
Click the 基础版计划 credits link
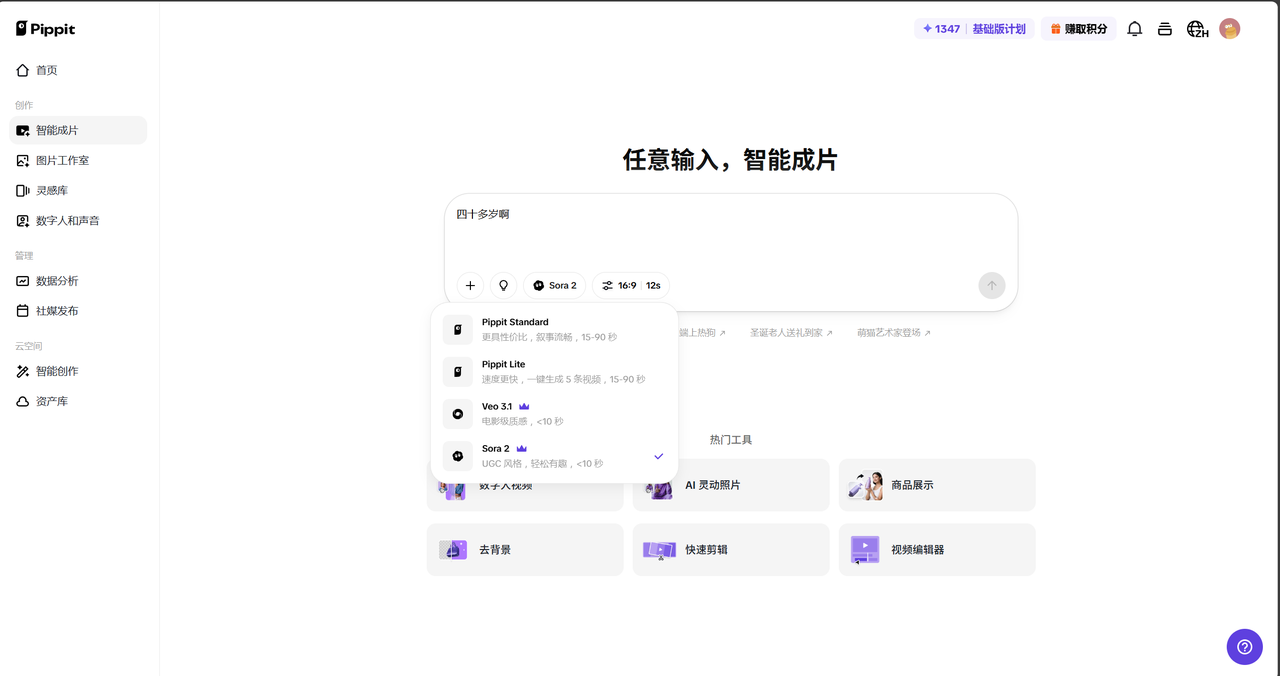coord(998,29)
